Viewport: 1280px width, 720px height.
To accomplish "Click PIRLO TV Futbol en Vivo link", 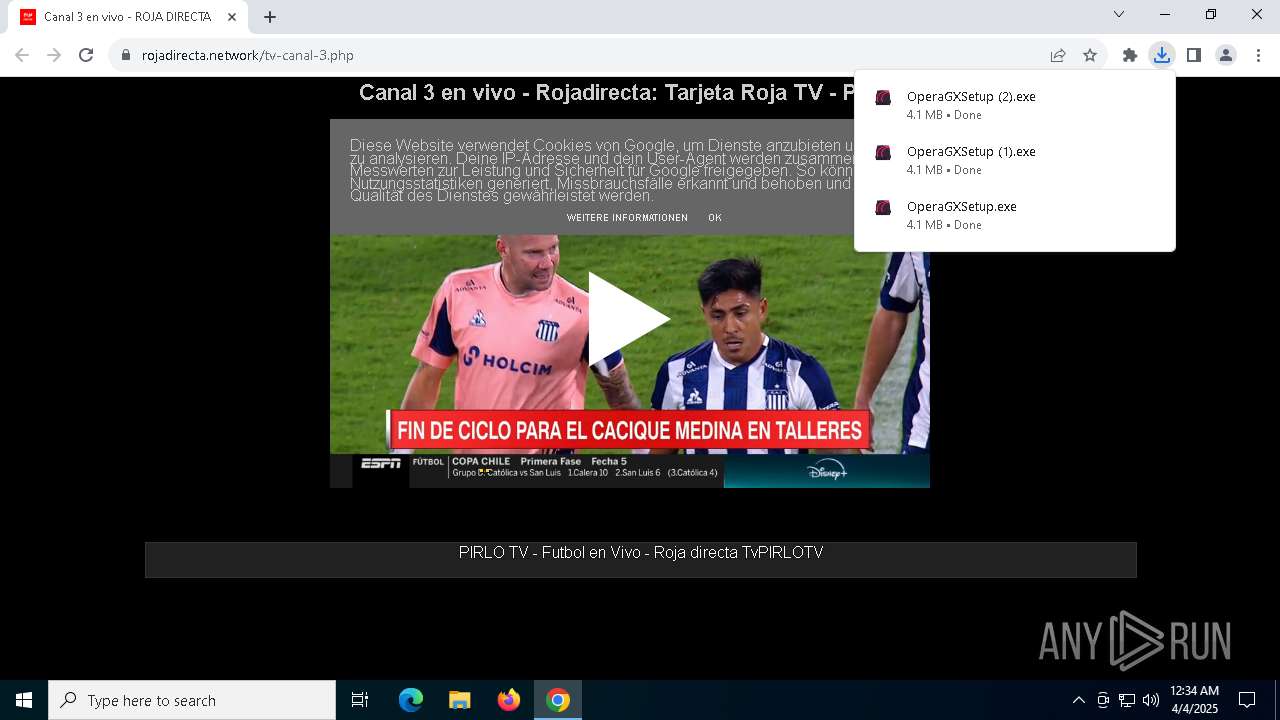I will [641, 553].
